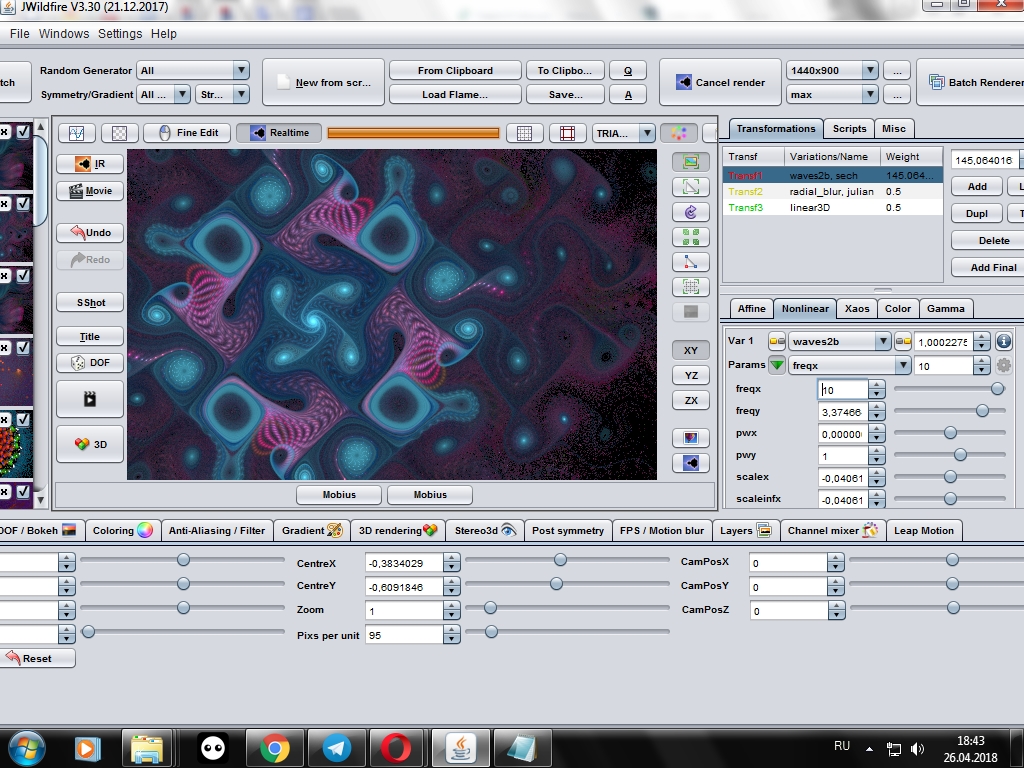Image resolution: width=1024 pixels, height=768 pixels.
Task: Open the Random Generator dropdown
Action: (x=193, y=71)
